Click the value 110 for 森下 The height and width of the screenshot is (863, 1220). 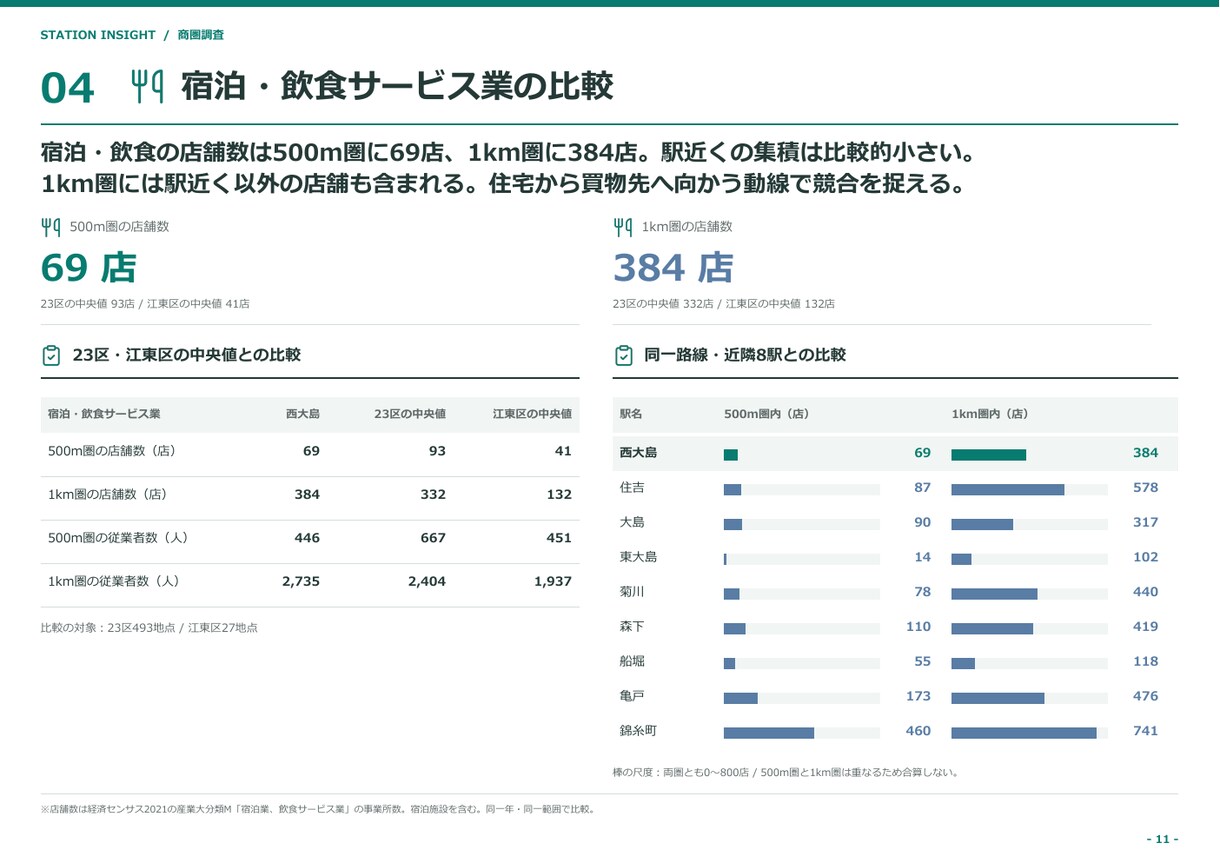918,627
